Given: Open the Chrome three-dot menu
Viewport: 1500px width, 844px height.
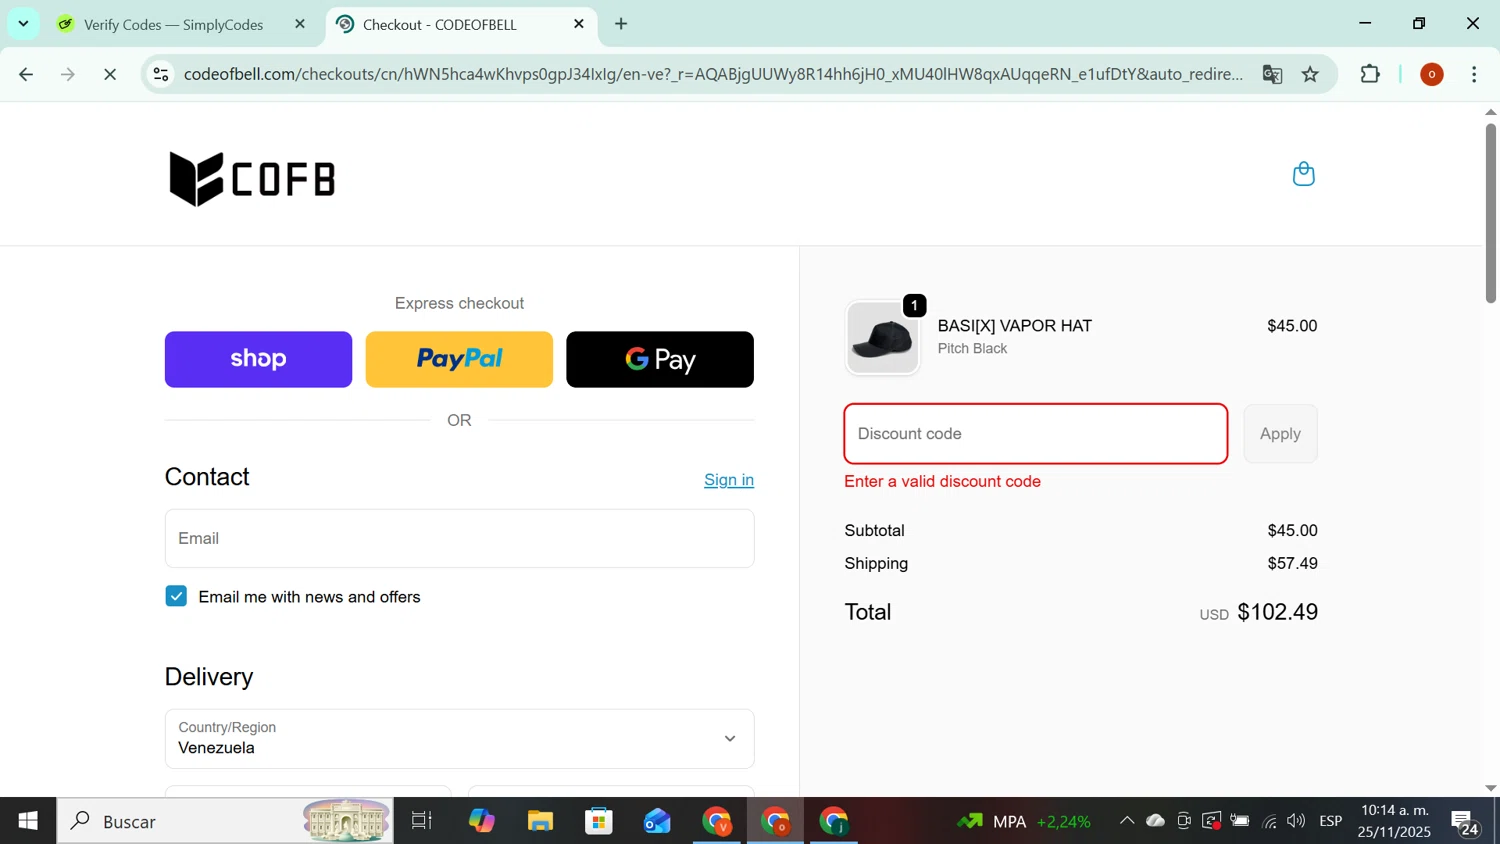Looking at the screenshot, I should (1474, 74).
